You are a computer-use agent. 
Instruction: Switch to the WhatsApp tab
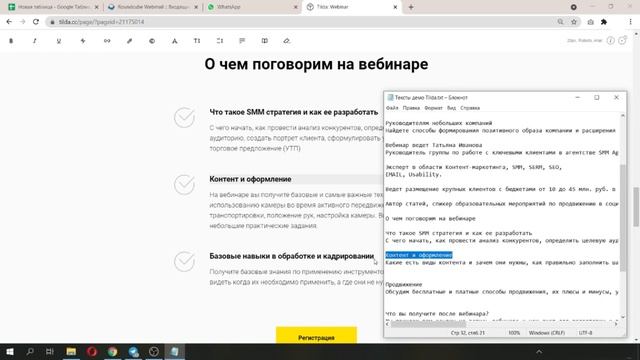tap(252, 7)
